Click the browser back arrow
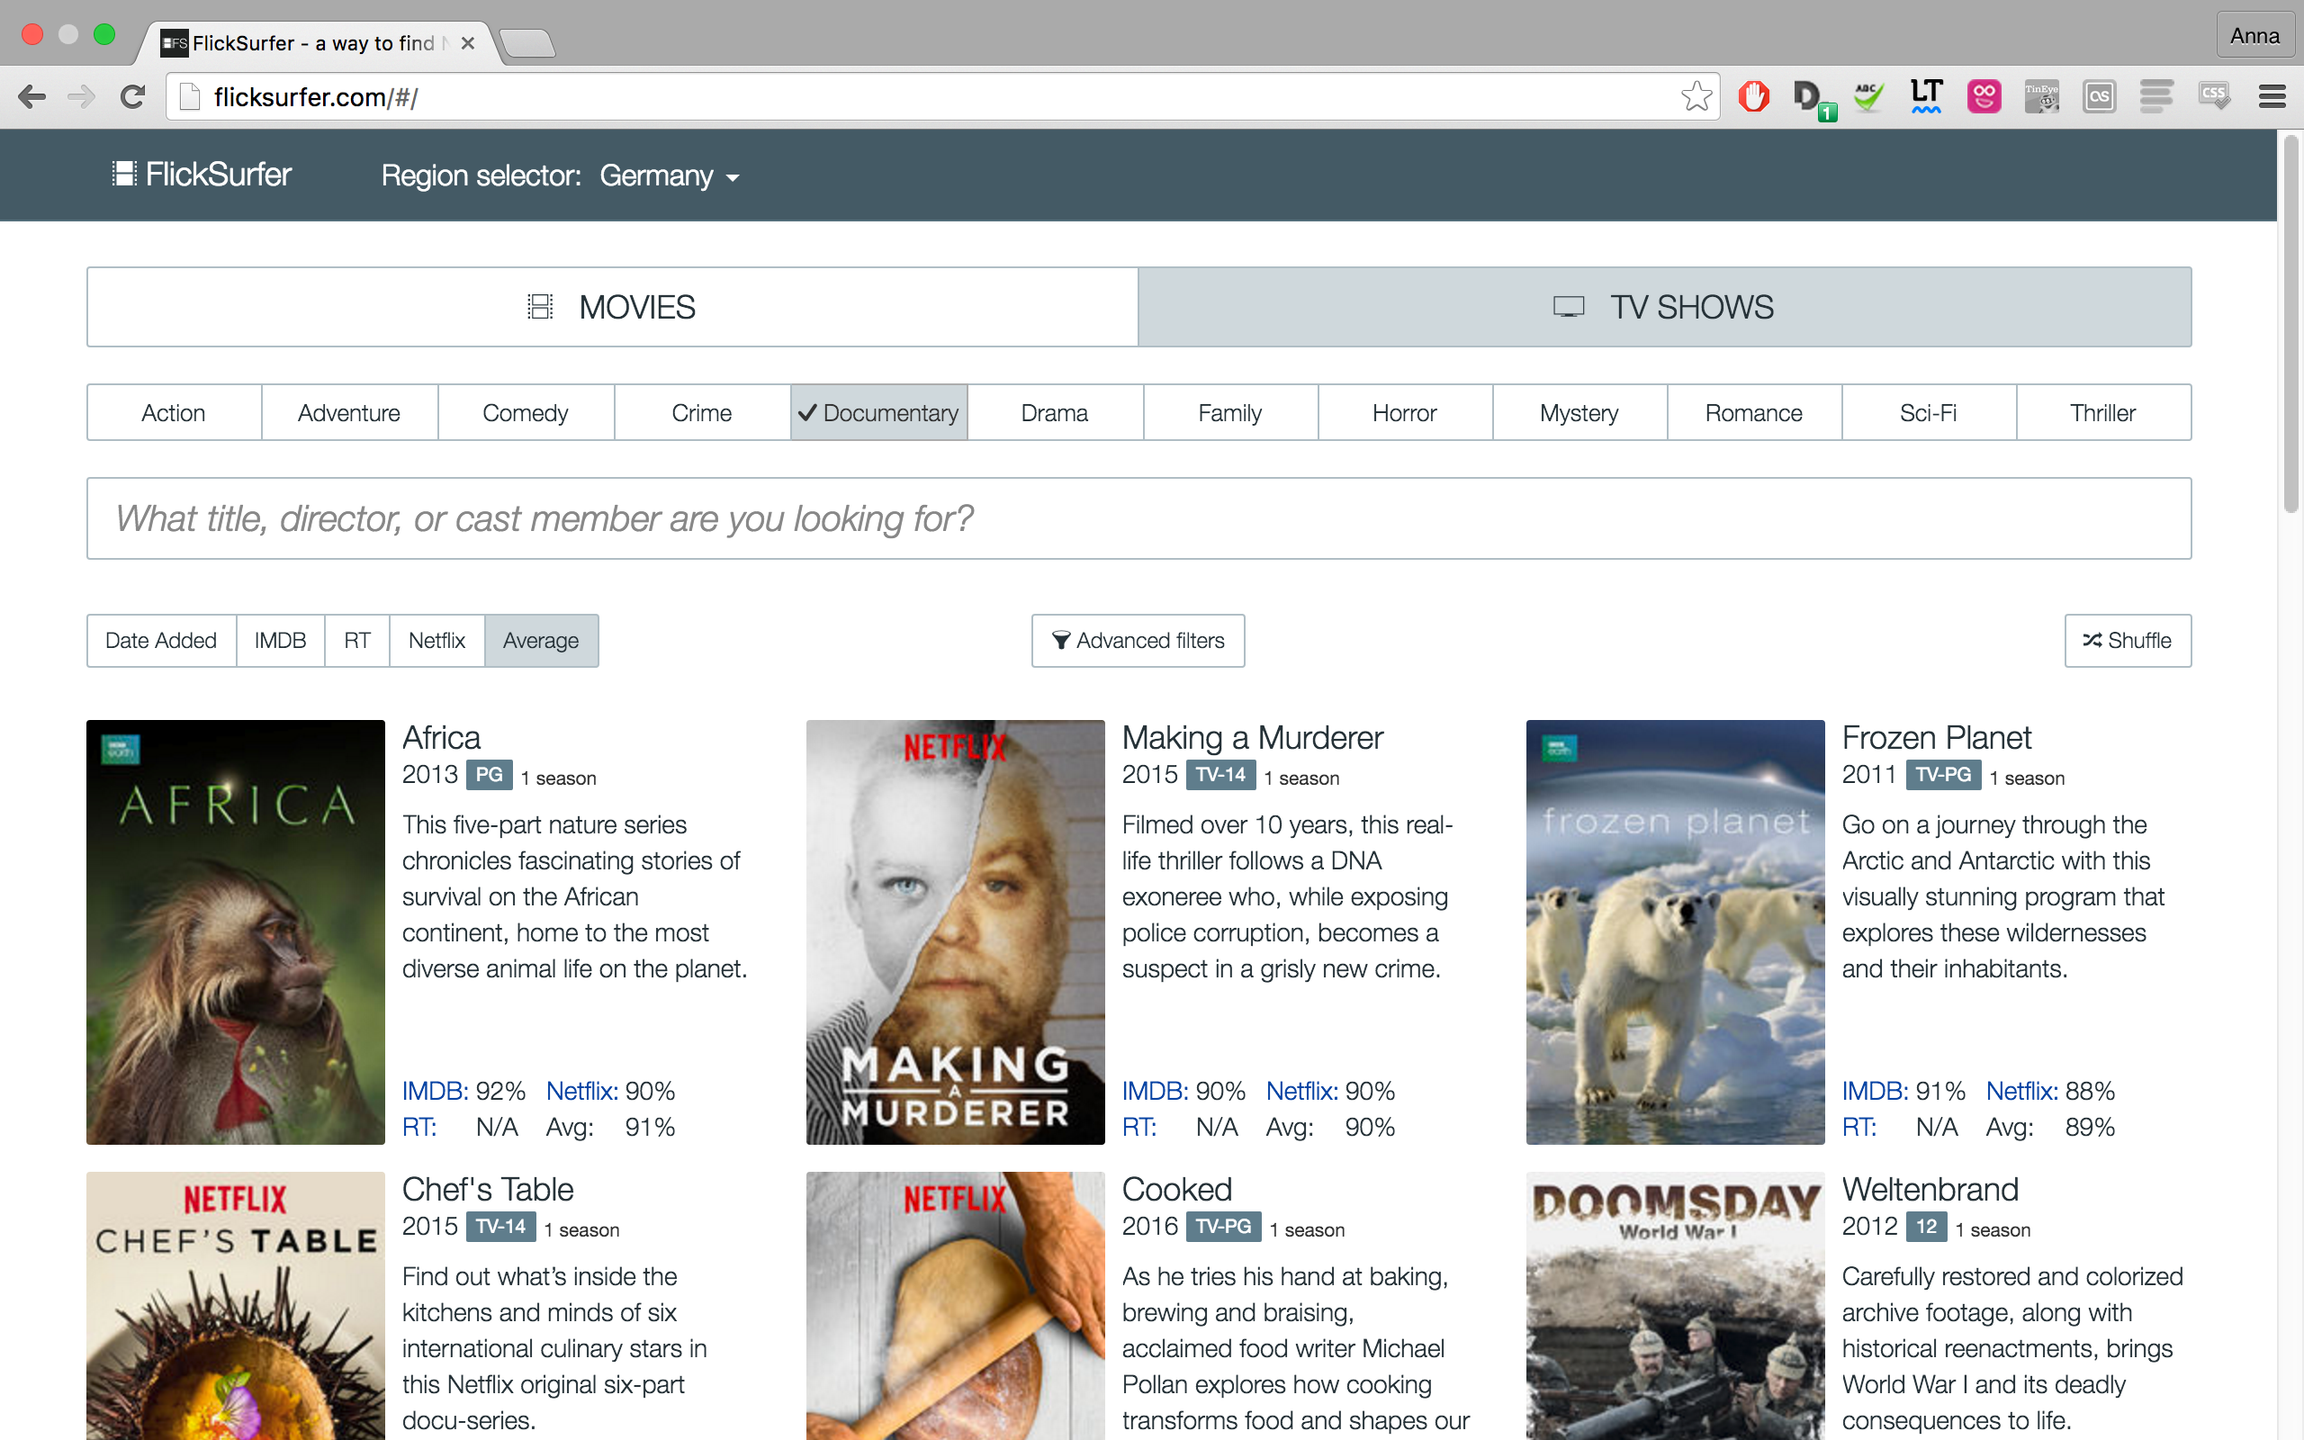 32,97
